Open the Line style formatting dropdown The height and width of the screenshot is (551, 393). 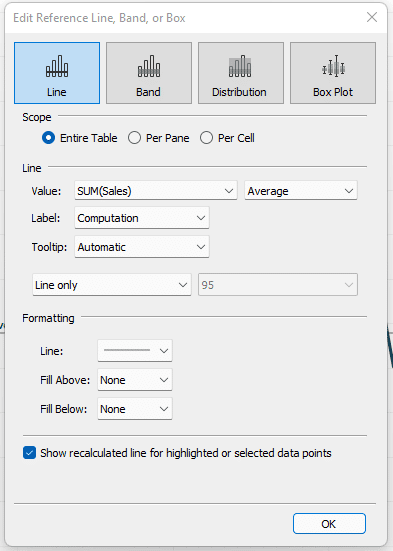(135, 351)
